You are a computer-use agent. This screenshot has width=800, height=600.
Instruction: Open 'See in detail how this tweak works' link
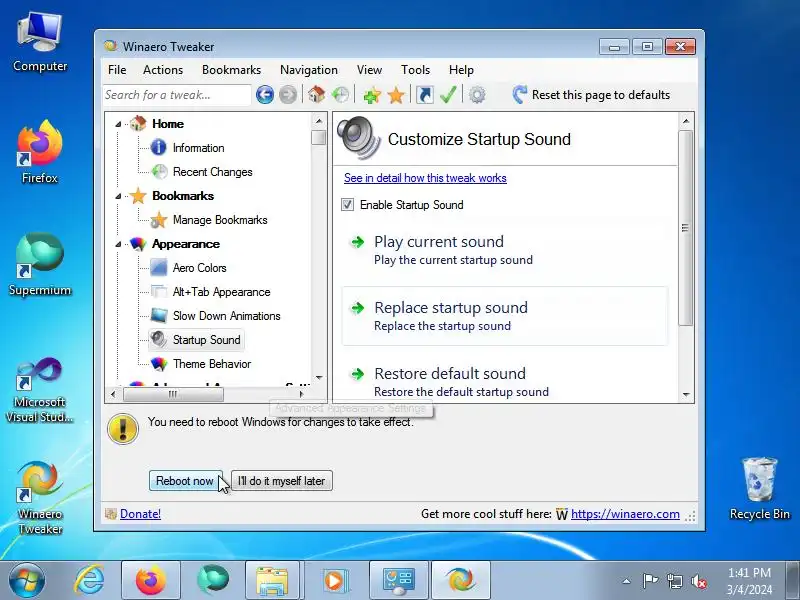pos(425,178)
